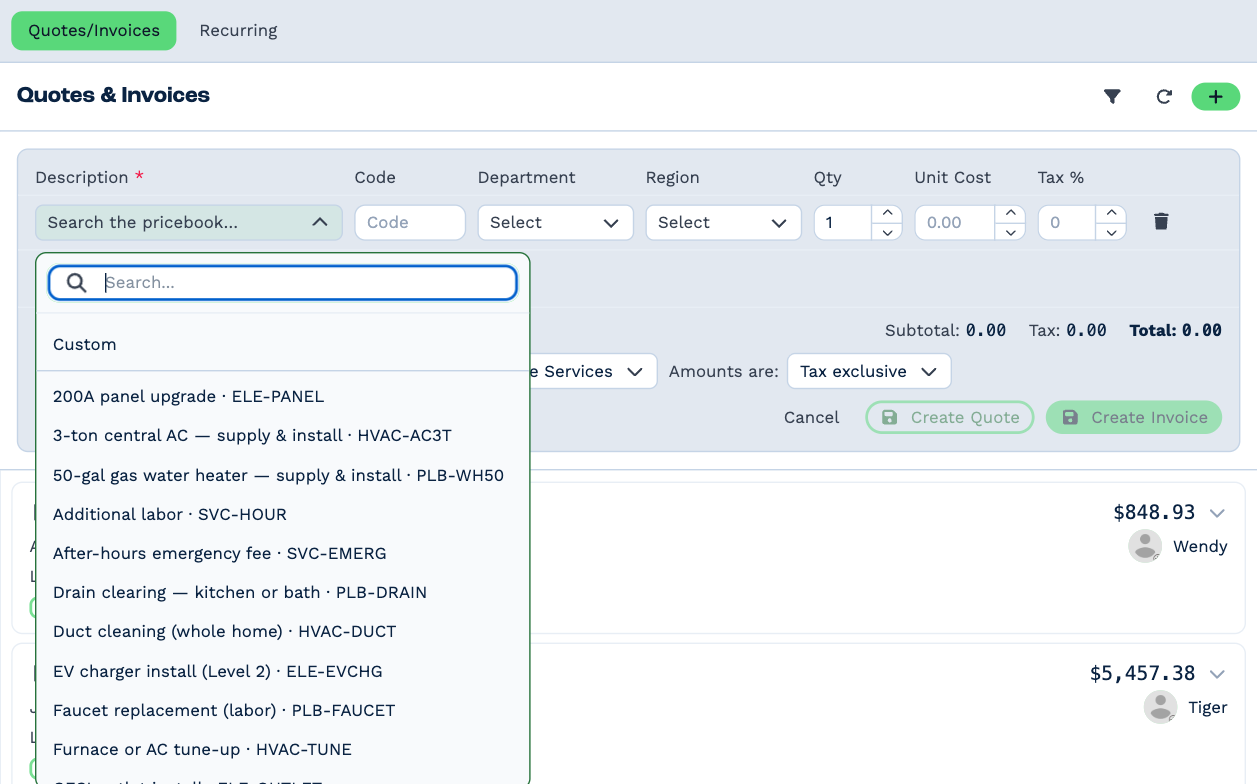The height and width of the screenshot is (784, 1257).
Task: Focus the pricebook Search field
Action: (x=283, y=283)
